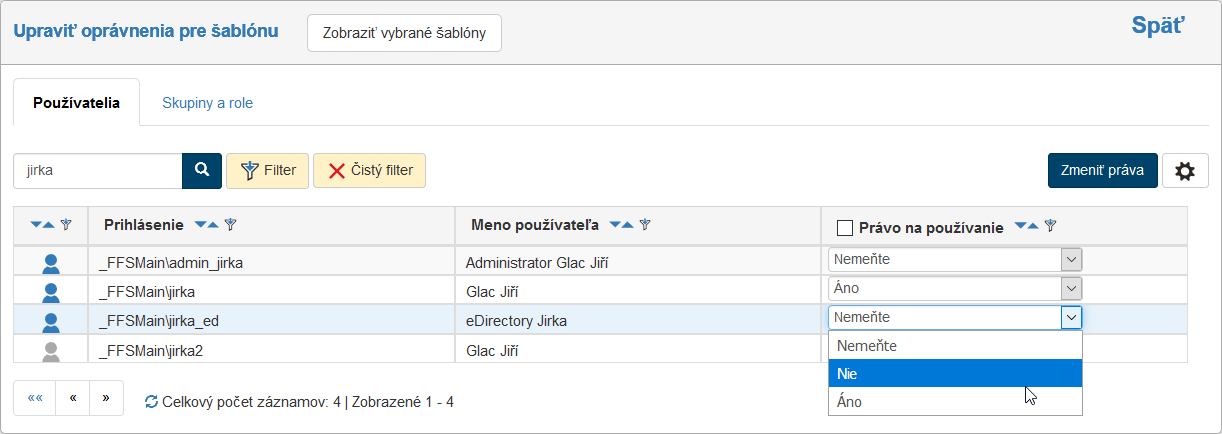Choose 'Nie' in the open dropdown list
Screen dimensions: 1222x434
(x=955, y=374)
